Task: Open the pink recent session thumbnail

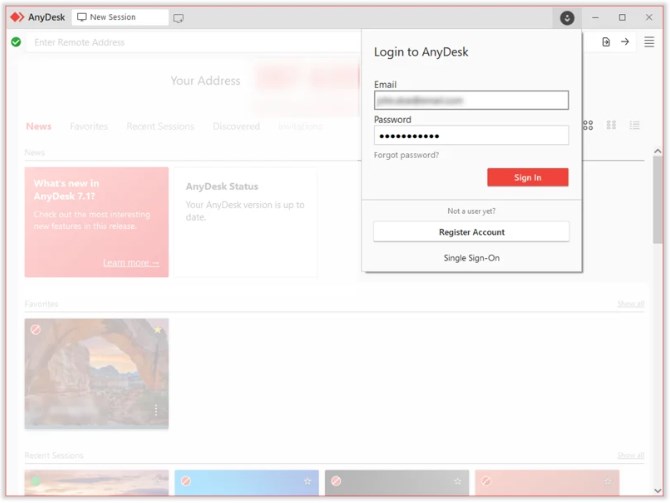Action: click(547, 483)
